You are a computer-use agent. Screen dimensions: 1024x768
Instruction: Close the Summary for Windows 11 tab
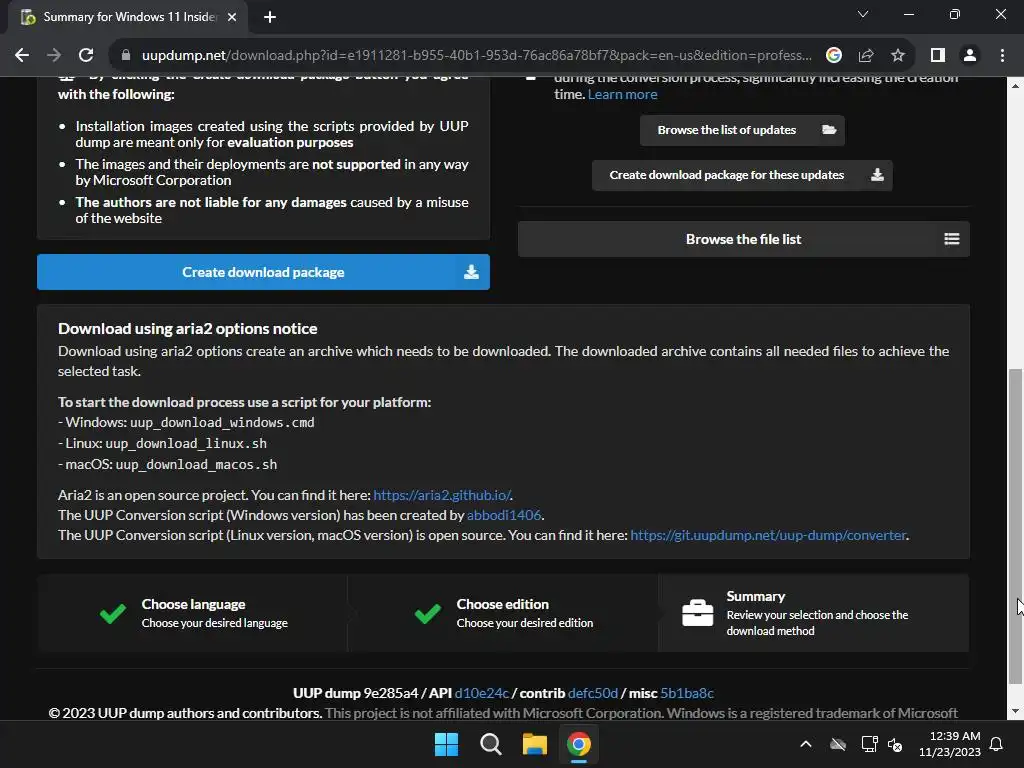pyautogui.click(x=232, y=17)
